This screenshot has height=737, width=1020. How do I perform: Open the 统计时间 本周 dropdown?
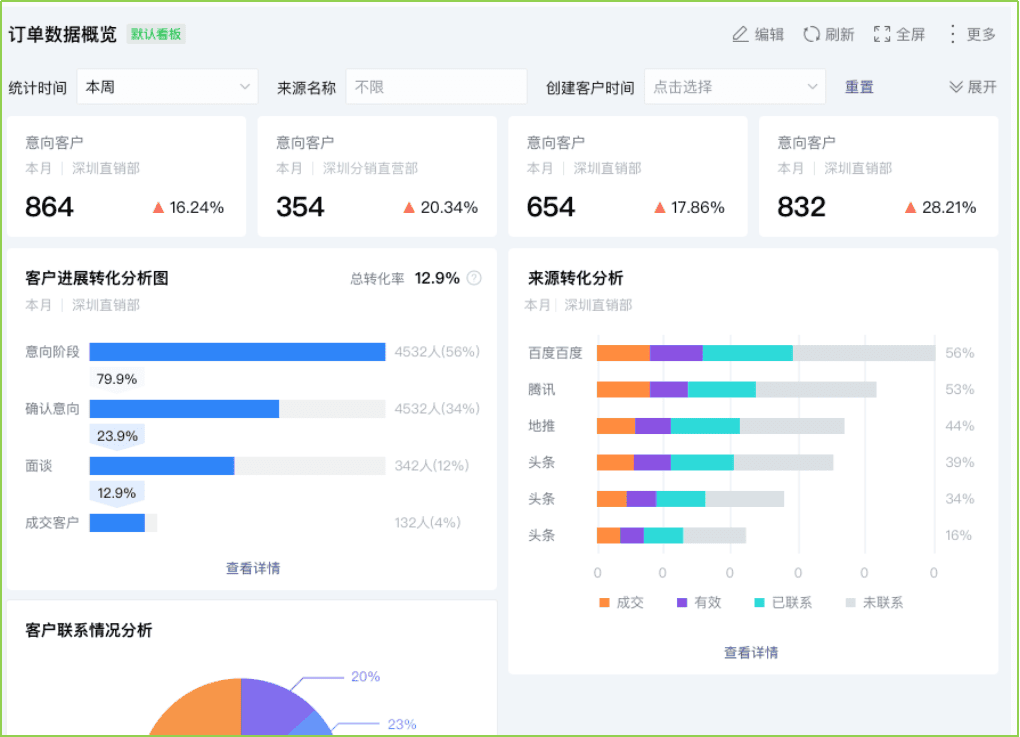pos(167,87)
